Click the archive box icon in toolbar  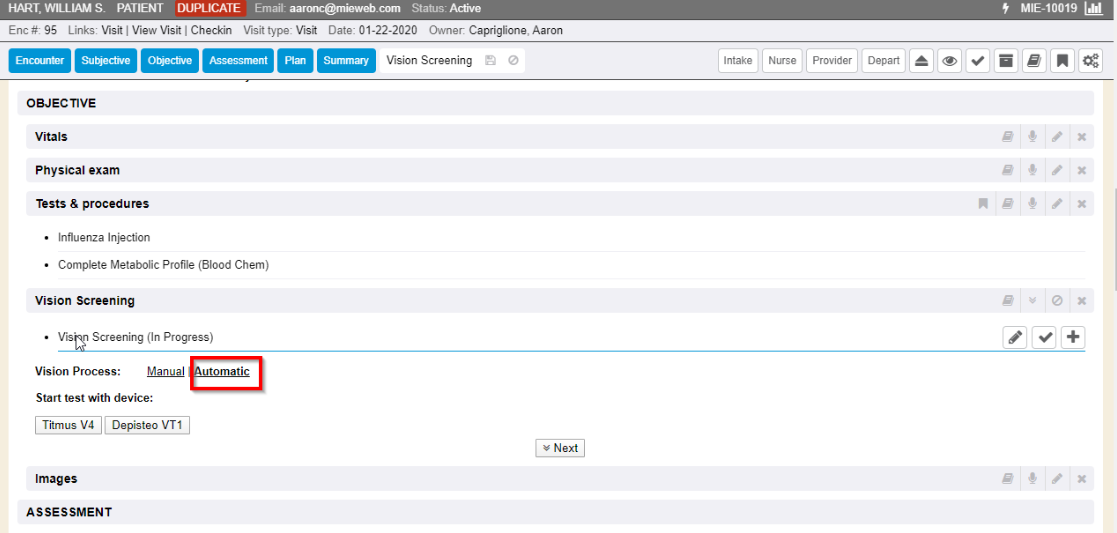click(1006, 61)
